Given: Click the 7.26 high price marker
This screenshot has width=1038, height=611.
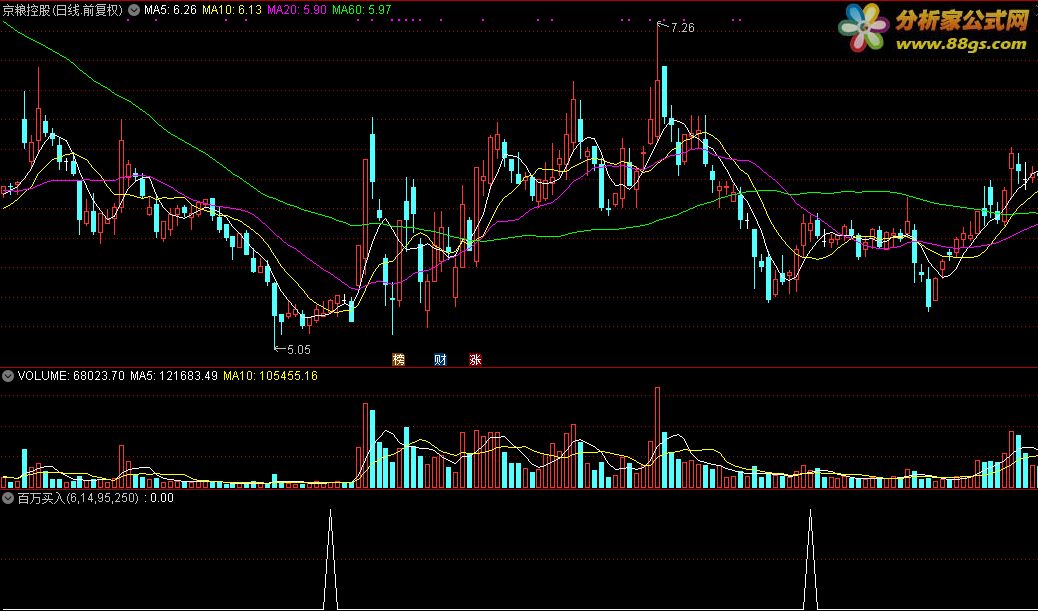Looking at the screenshot, I should click(682, 28).
